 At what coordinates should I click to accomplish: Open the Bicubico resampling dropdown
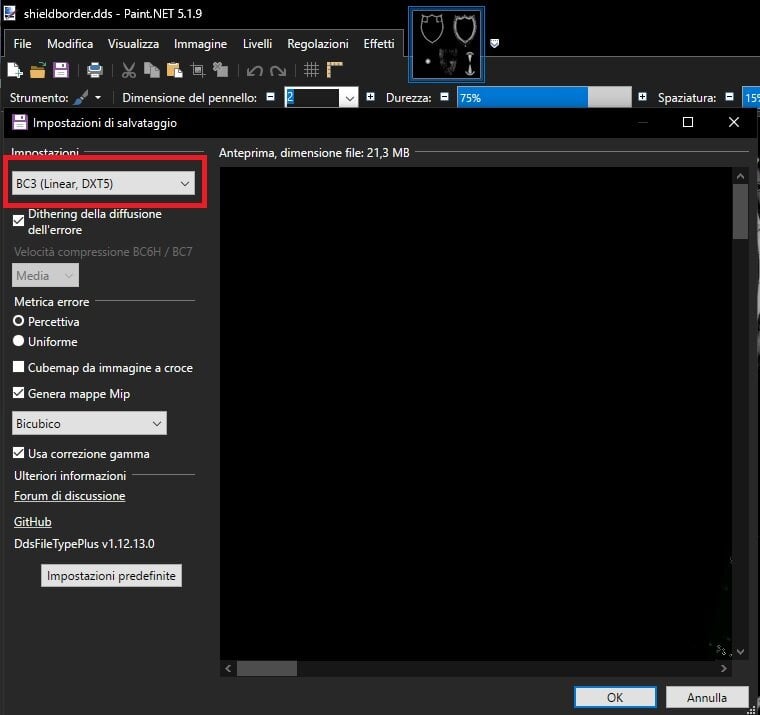[89, 423]
